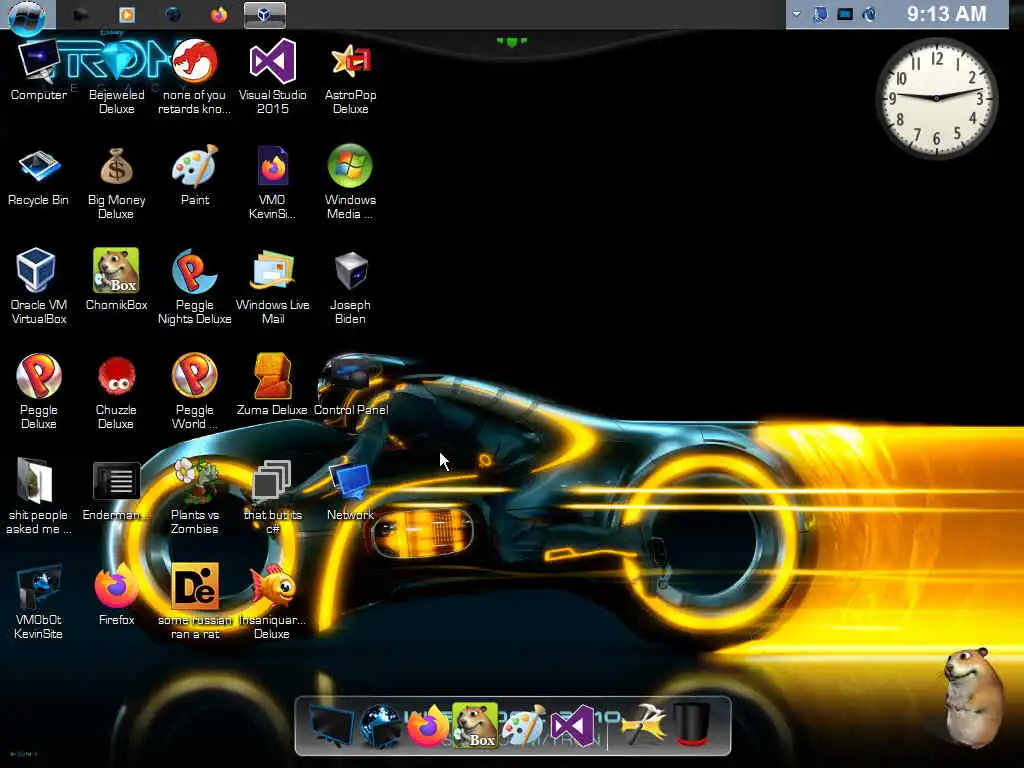Open Windows Live Mail shortcut
This screenshot has height=768, width=1024.
tap(272, 287)
